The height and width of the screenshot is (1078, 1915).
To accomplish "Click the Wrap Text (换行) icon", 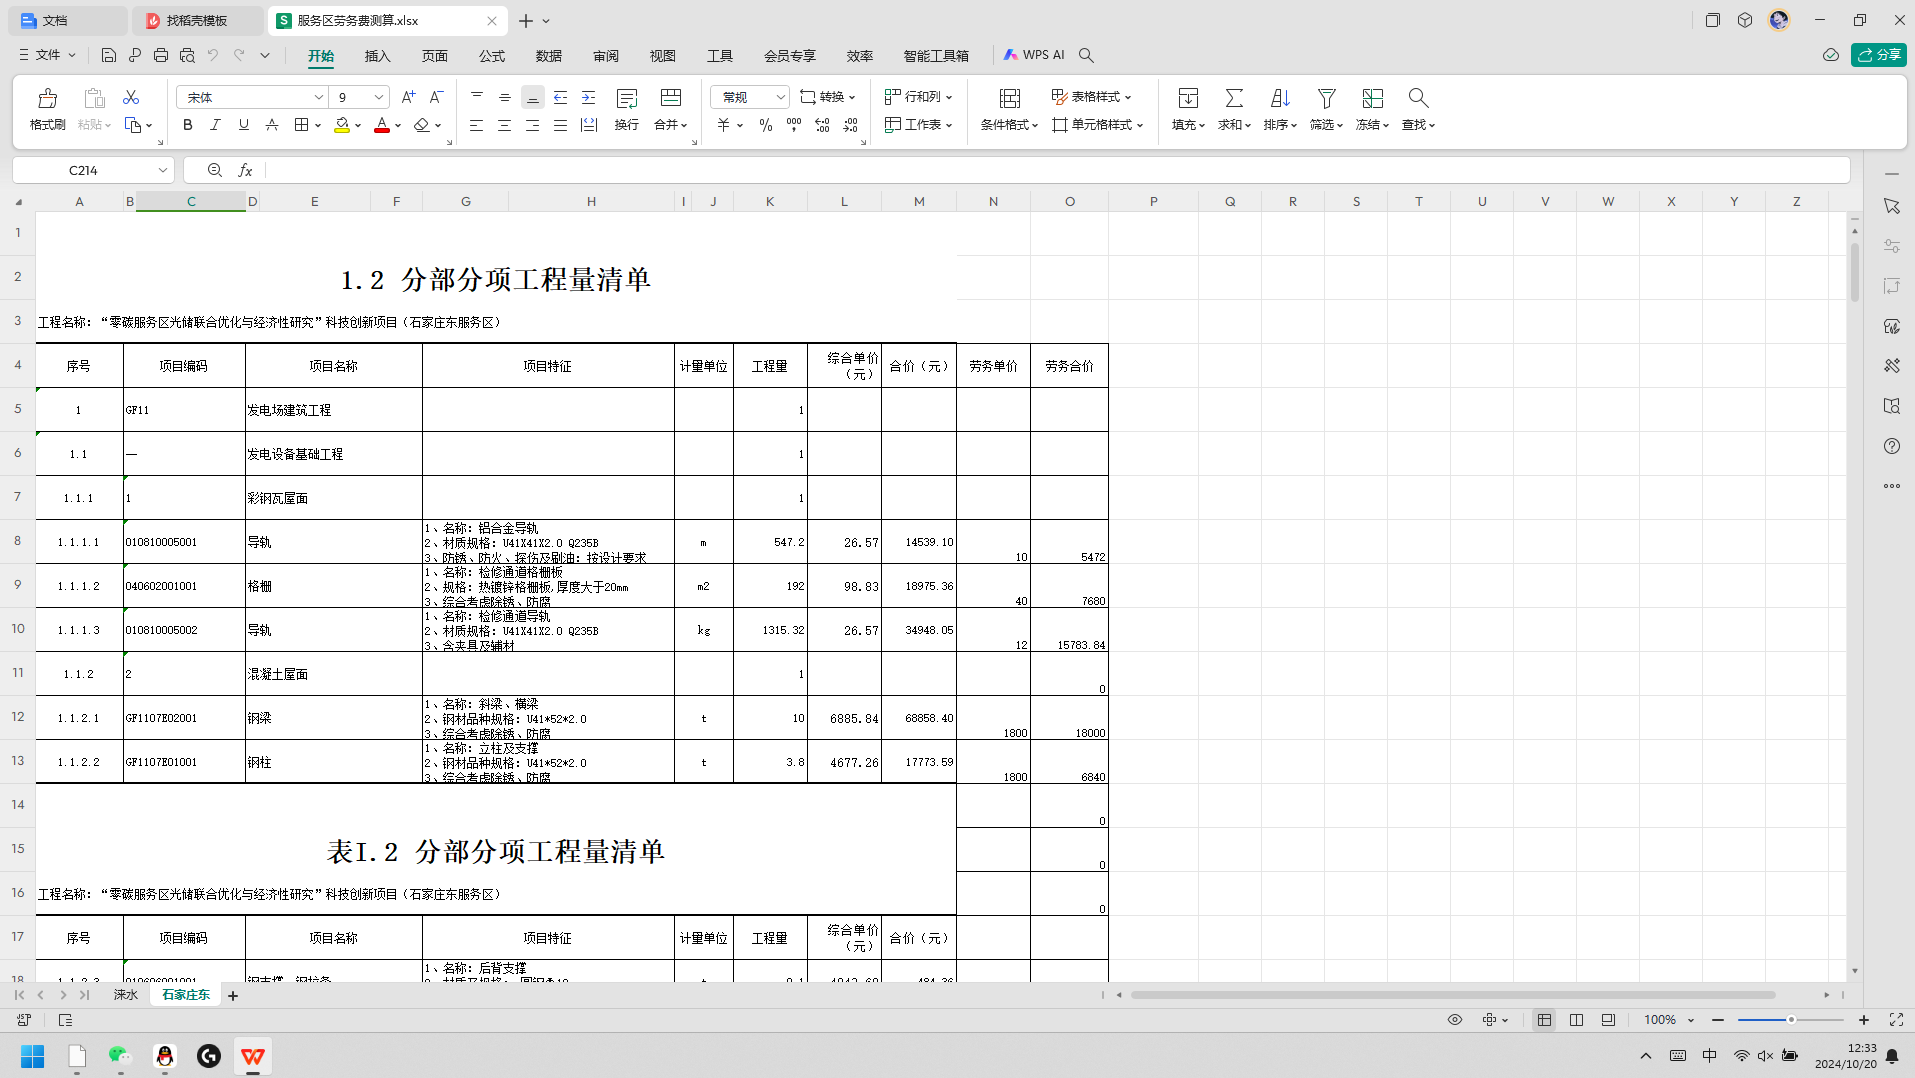I will click(627, 98).
